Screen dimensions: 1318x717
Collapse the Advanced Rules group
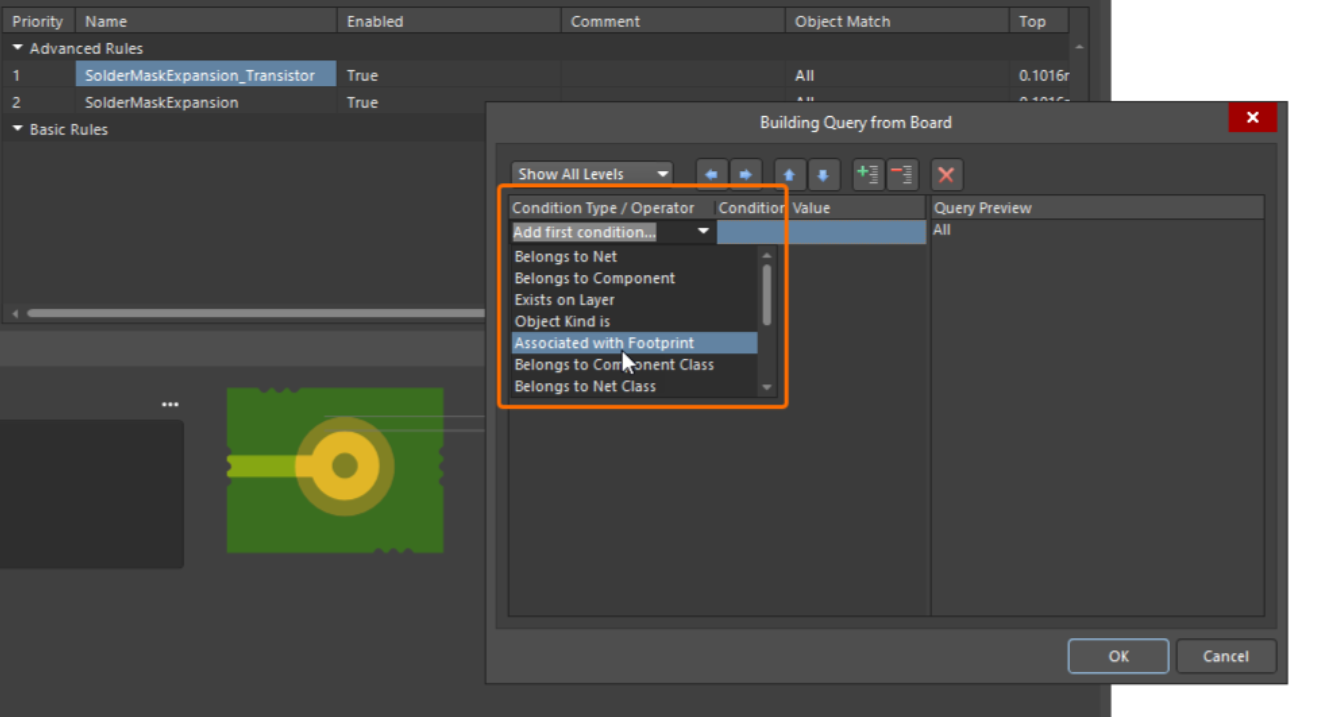pos(18,48)
